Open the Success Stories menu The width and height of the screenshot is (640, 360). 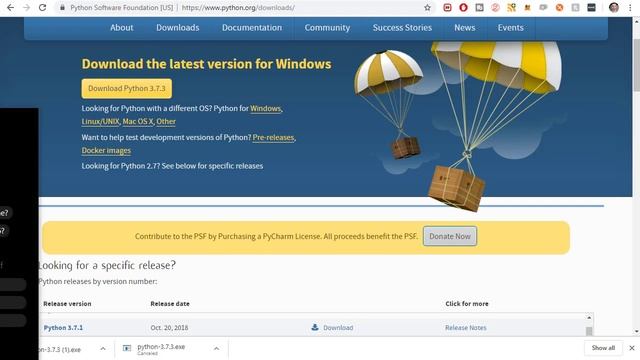tap(402, 27)
